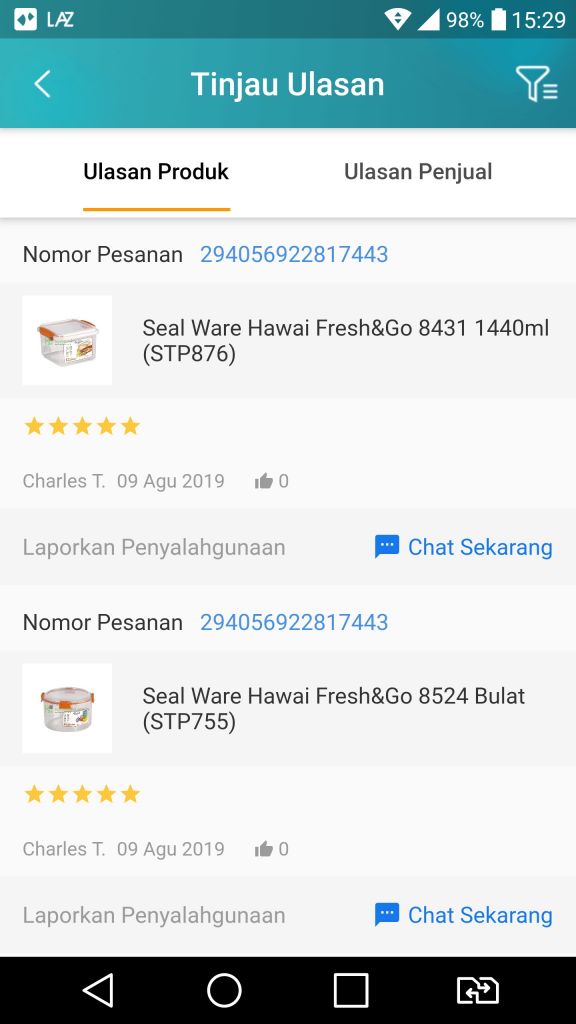The height and width of the screenshot is (1024, 576).
Task: Switch to Ulasan Penjual tab
Action: tap(418, 172)
